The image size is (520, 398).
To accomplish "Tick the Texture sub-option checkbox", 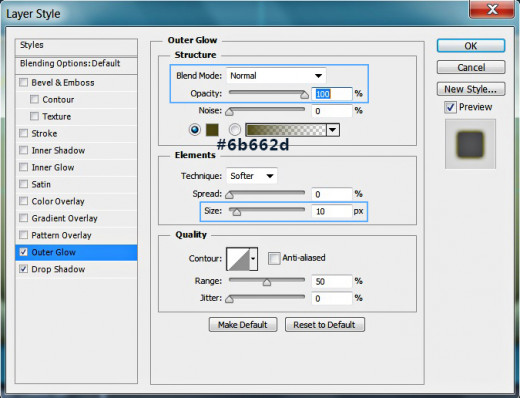I will tap(34, 116).
